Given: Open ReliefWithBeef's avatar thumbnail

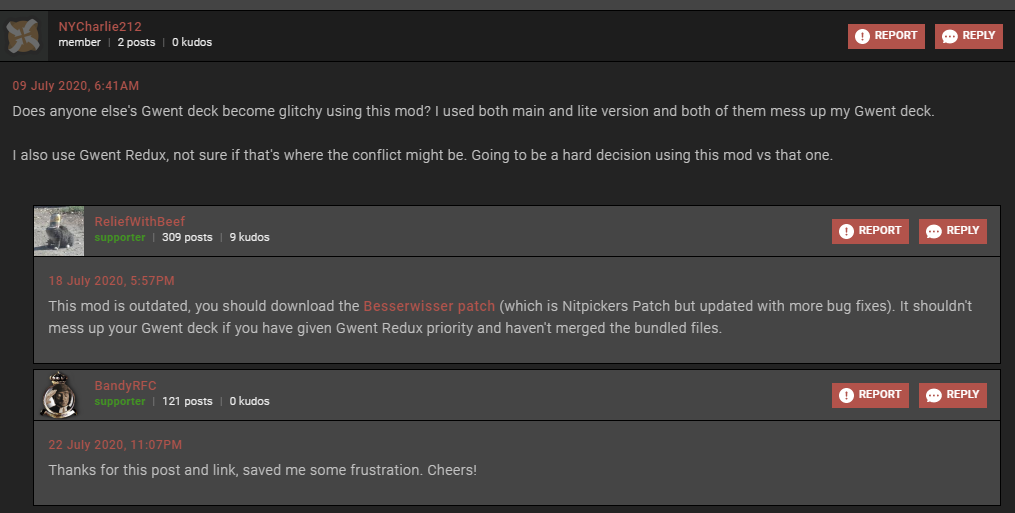Looking at the screenshot, I should (59, 231).
